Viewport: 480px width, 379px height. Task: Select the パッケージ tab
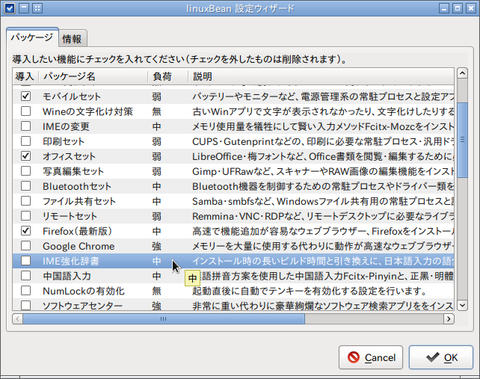tap(32, 37)
